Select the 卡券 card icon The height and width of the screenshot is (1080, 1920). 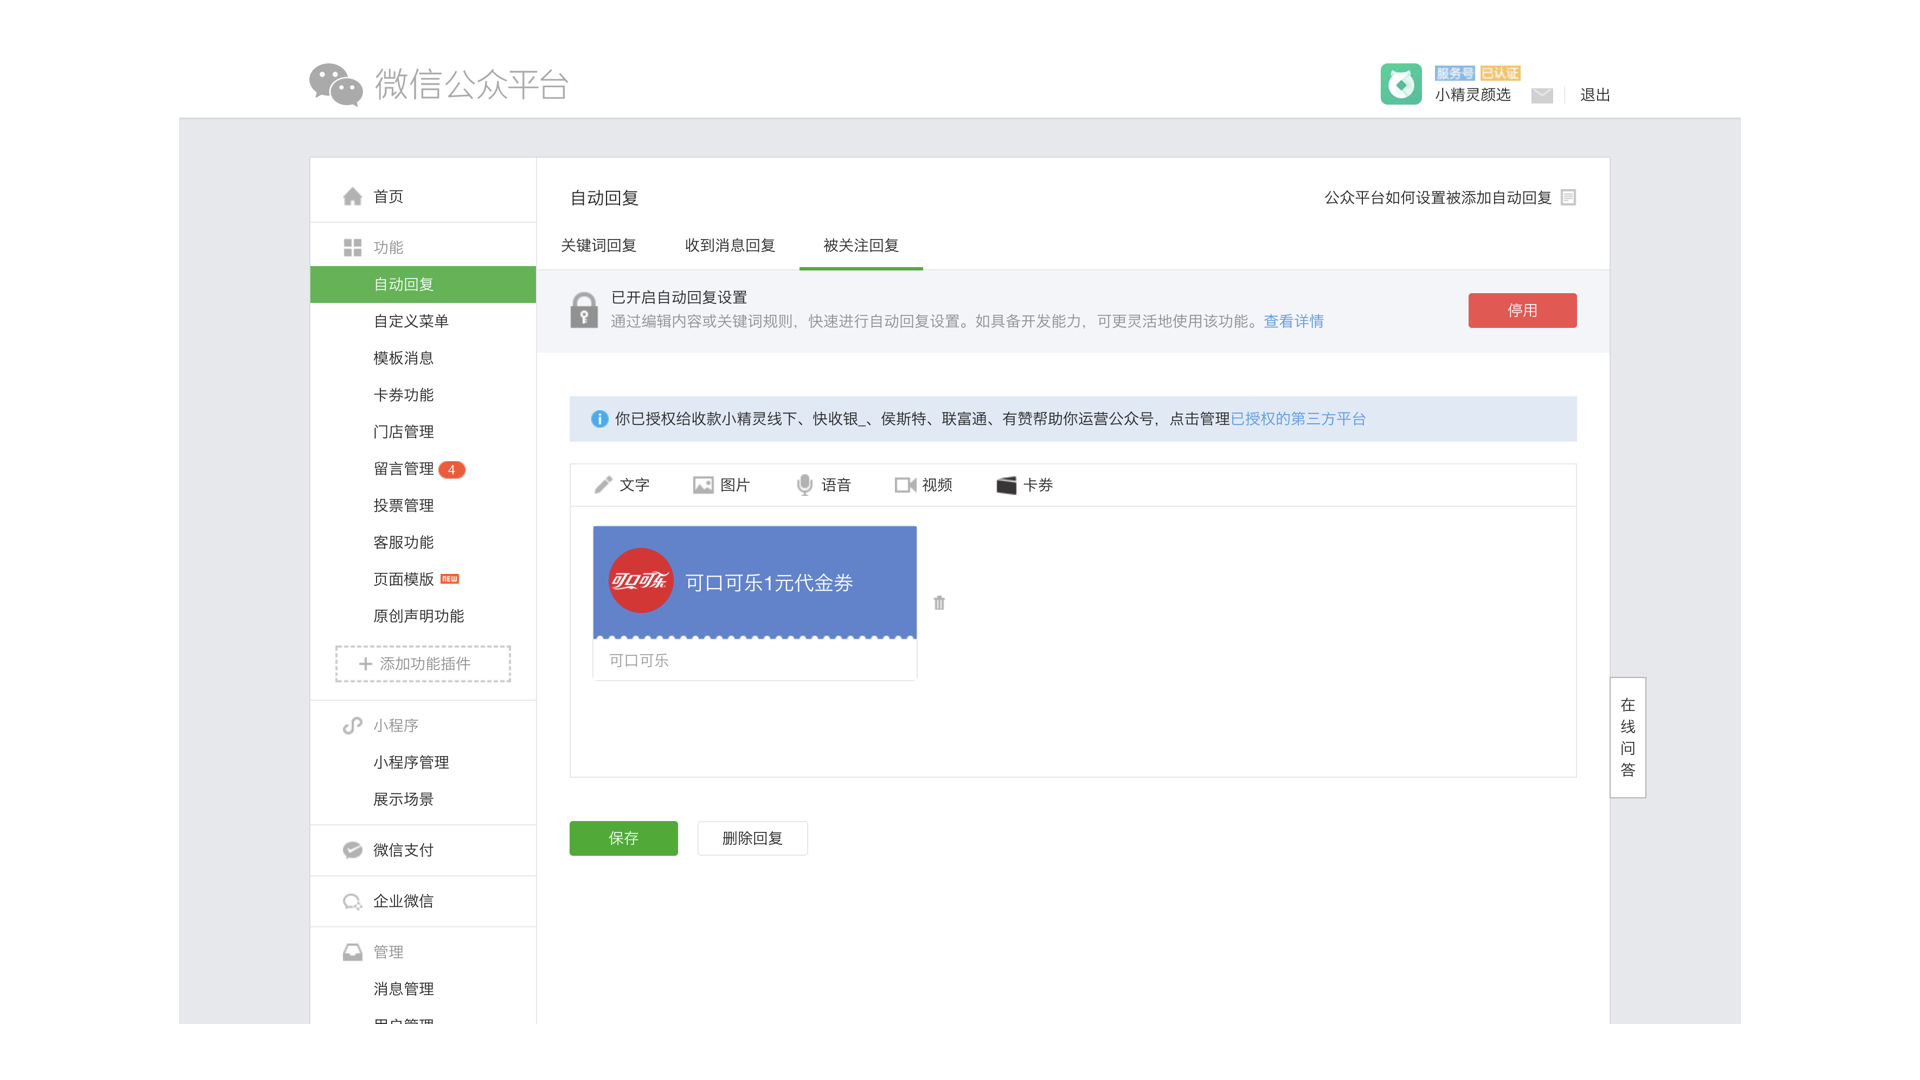(1006, 485)
